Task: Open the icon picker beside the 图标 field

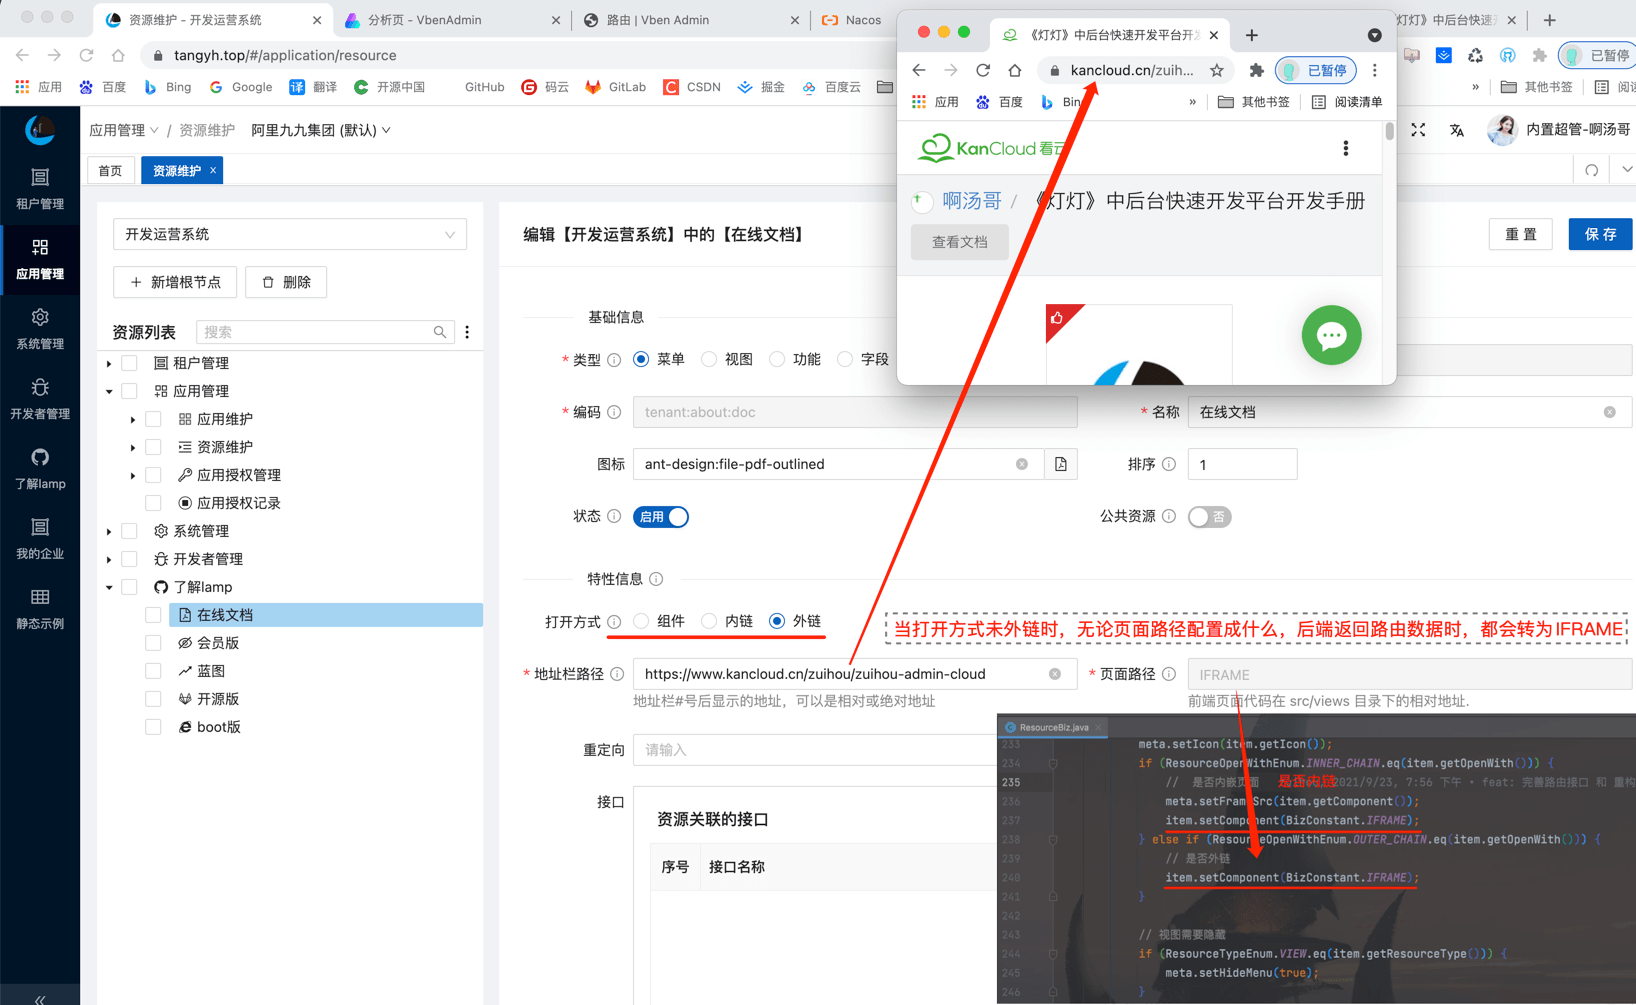Action: [1061, 464]
